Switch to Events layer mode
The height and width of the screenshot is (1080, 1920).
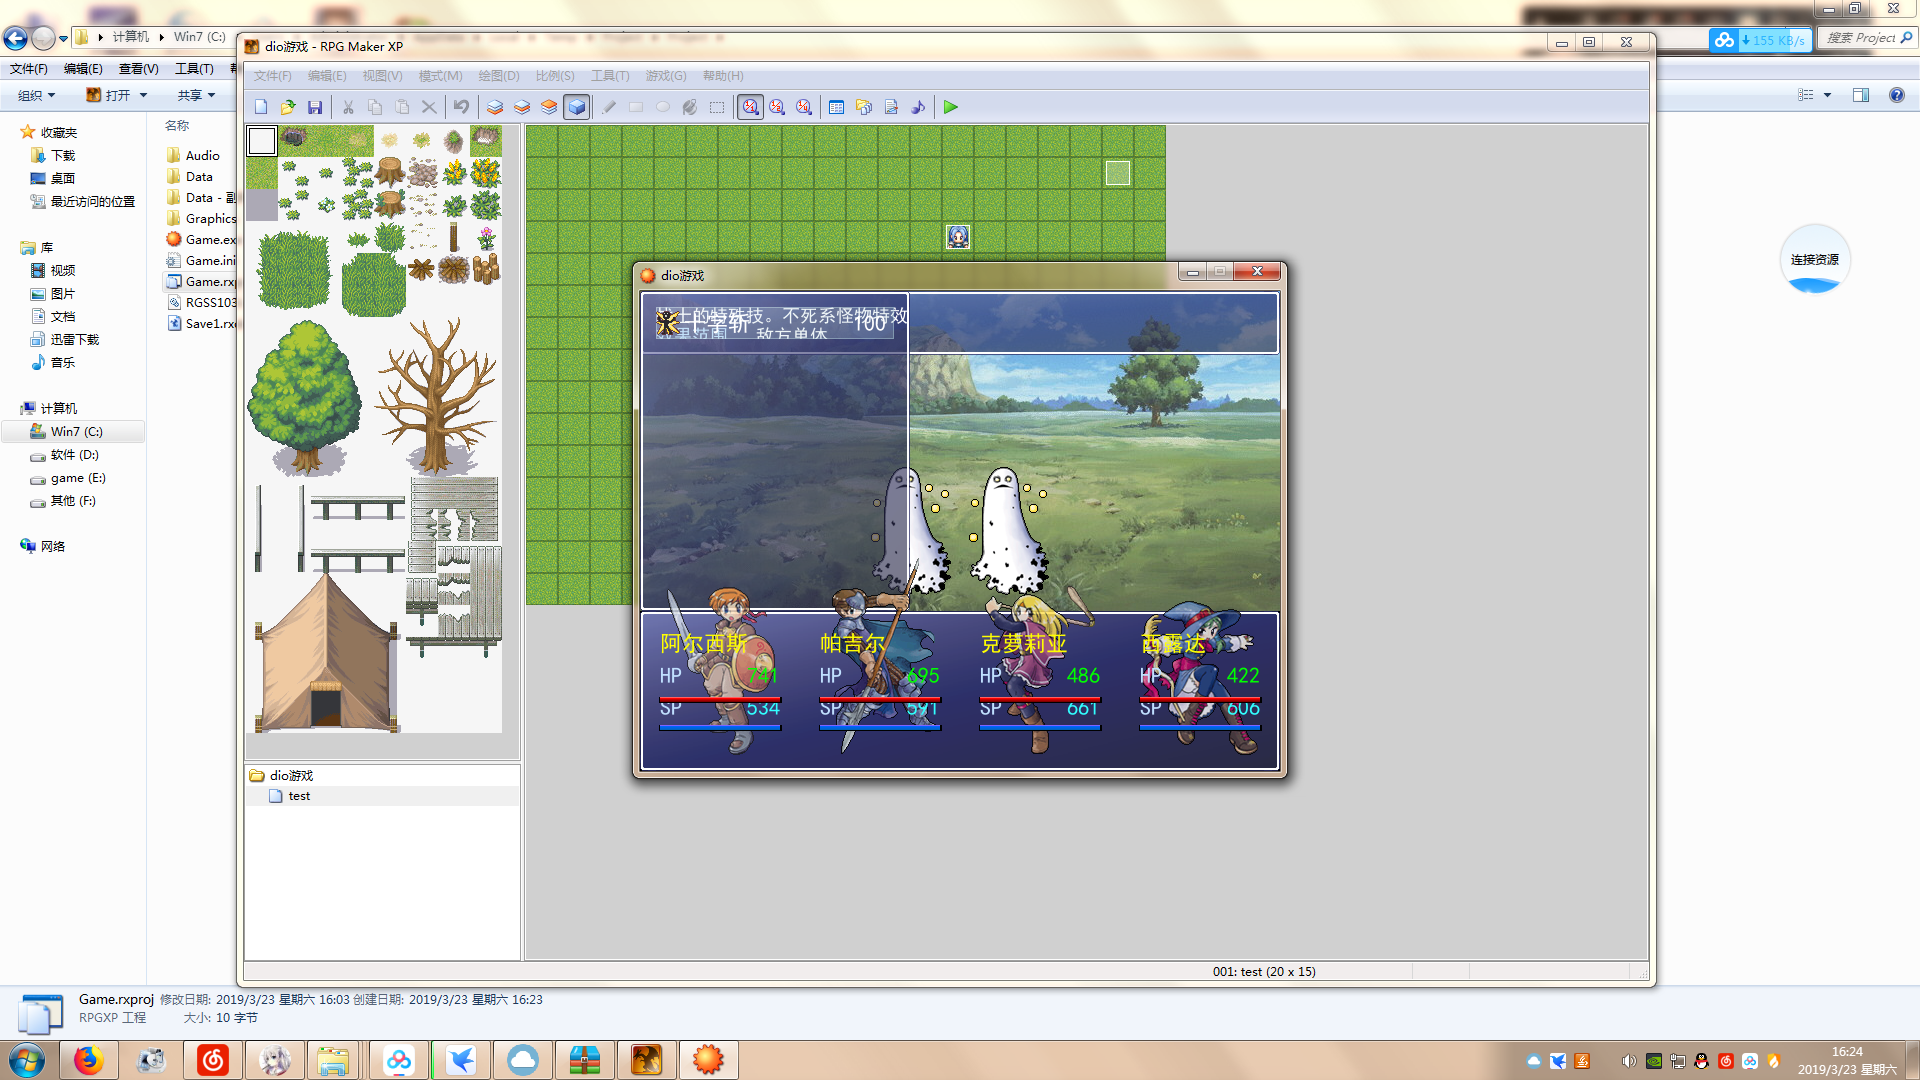coord(577,107)
